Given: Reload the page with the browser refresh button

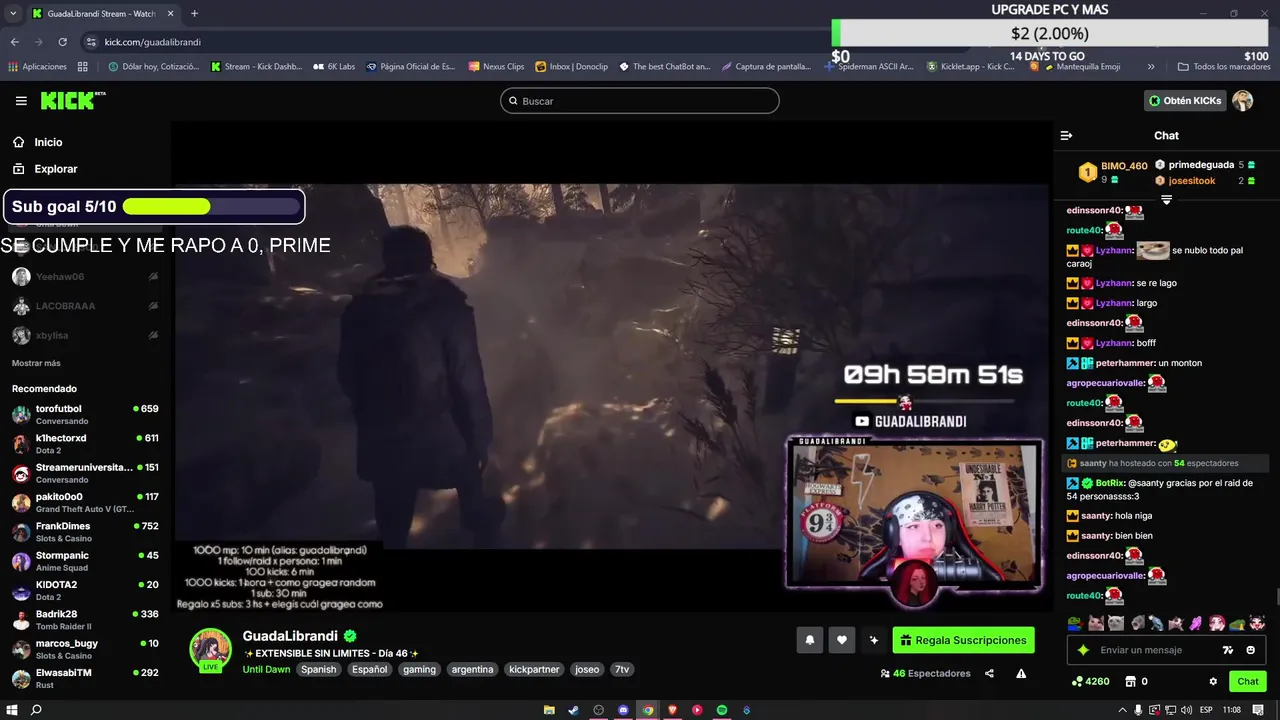Looking at the screenshot, I should [x=62, y=42].
